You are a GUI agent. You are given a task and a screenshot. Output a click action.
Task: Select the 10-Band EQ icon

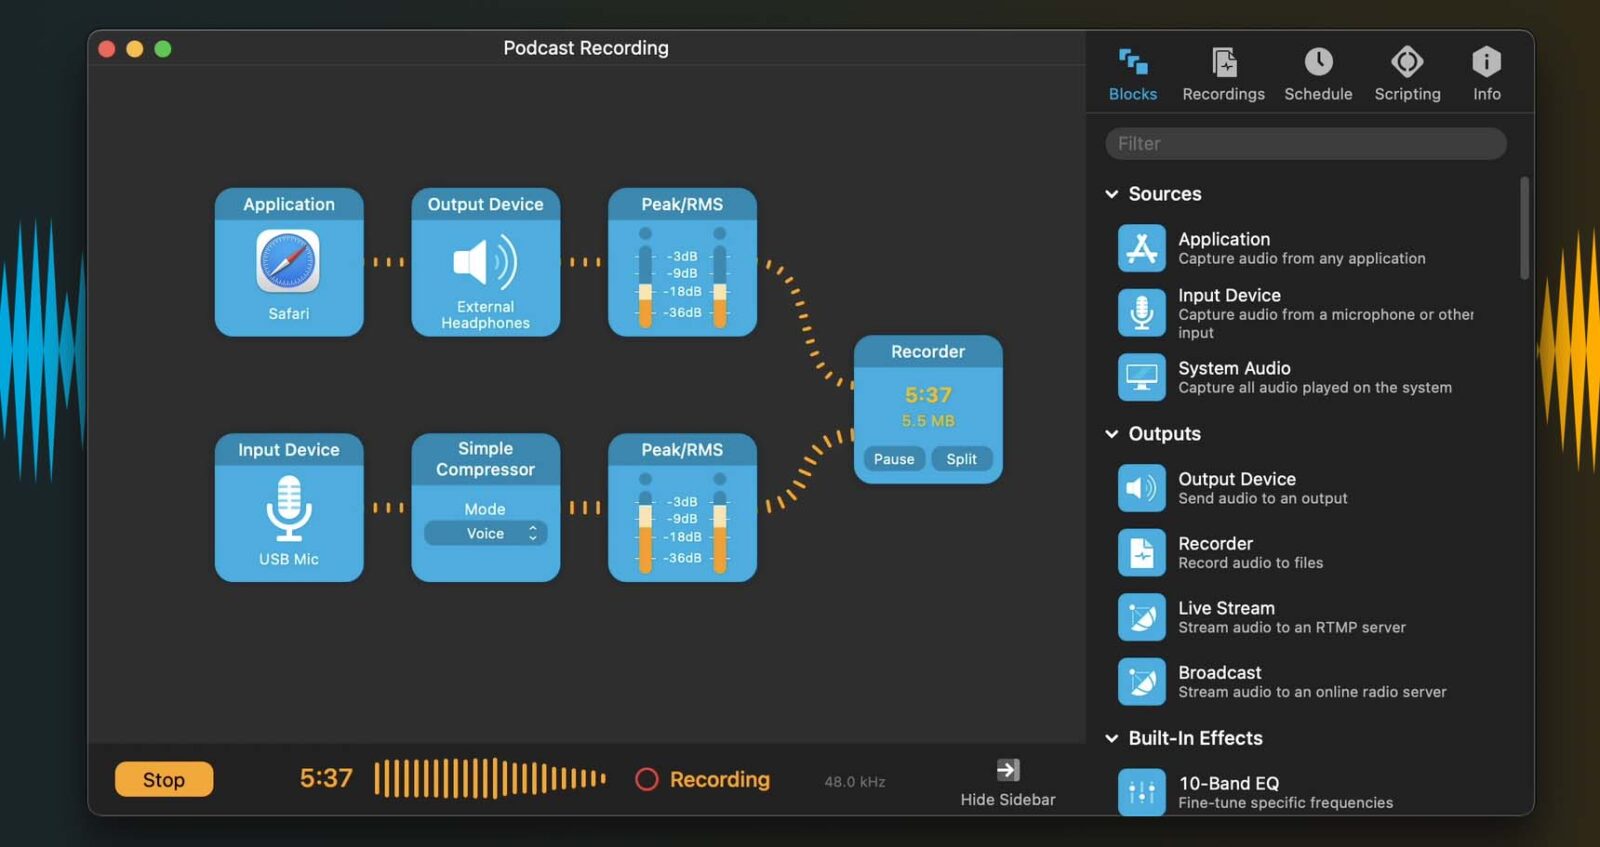pyautogui.click(x=1141, y=792)
